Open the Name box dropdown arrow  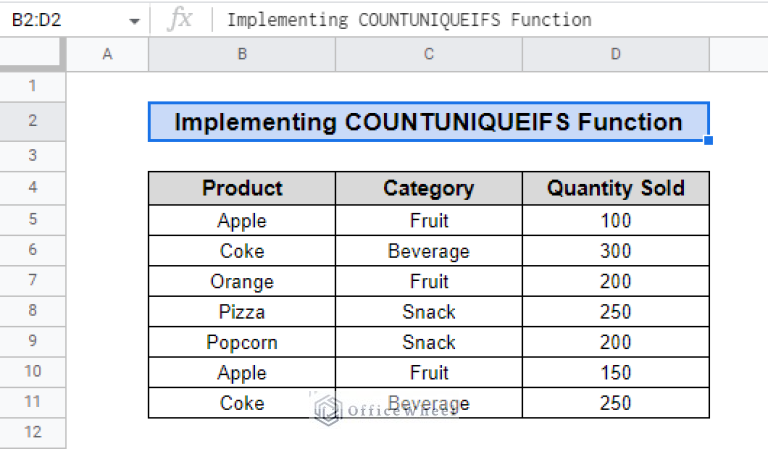click(x=135, y=21)
